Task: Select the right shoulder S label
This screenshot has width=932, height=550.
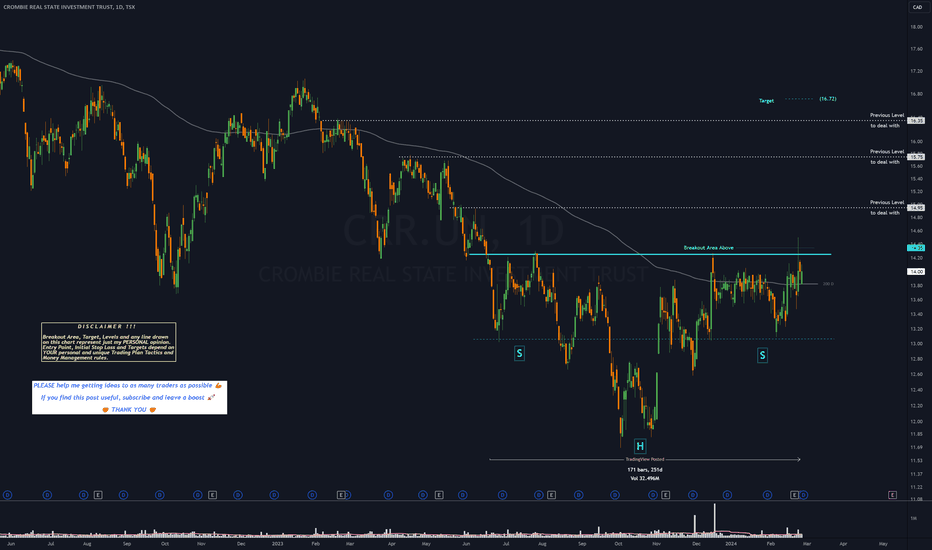Action: click(x=762, y=356)
